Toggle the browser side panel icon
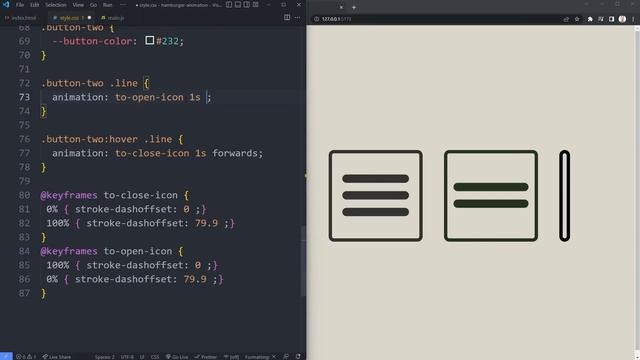The height and width of the screenshot is (360, 640). point(611,19)
